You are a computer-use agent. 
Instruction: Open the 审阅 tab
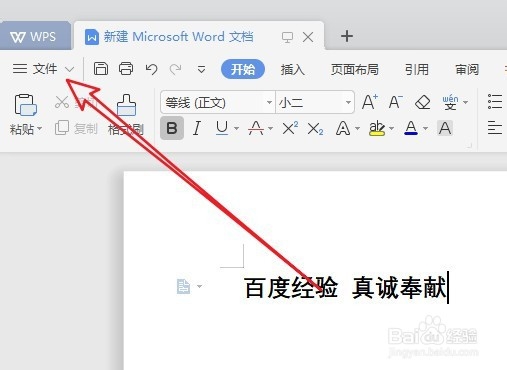pyautogui.click(x=467, y=69)
